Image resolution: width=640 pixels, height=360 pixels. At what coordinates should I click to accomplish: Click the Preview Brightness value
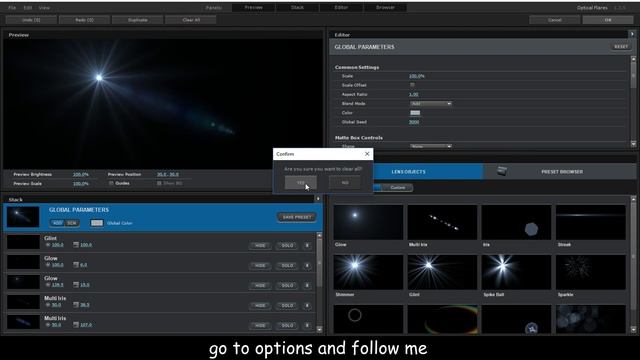[81, 174]
